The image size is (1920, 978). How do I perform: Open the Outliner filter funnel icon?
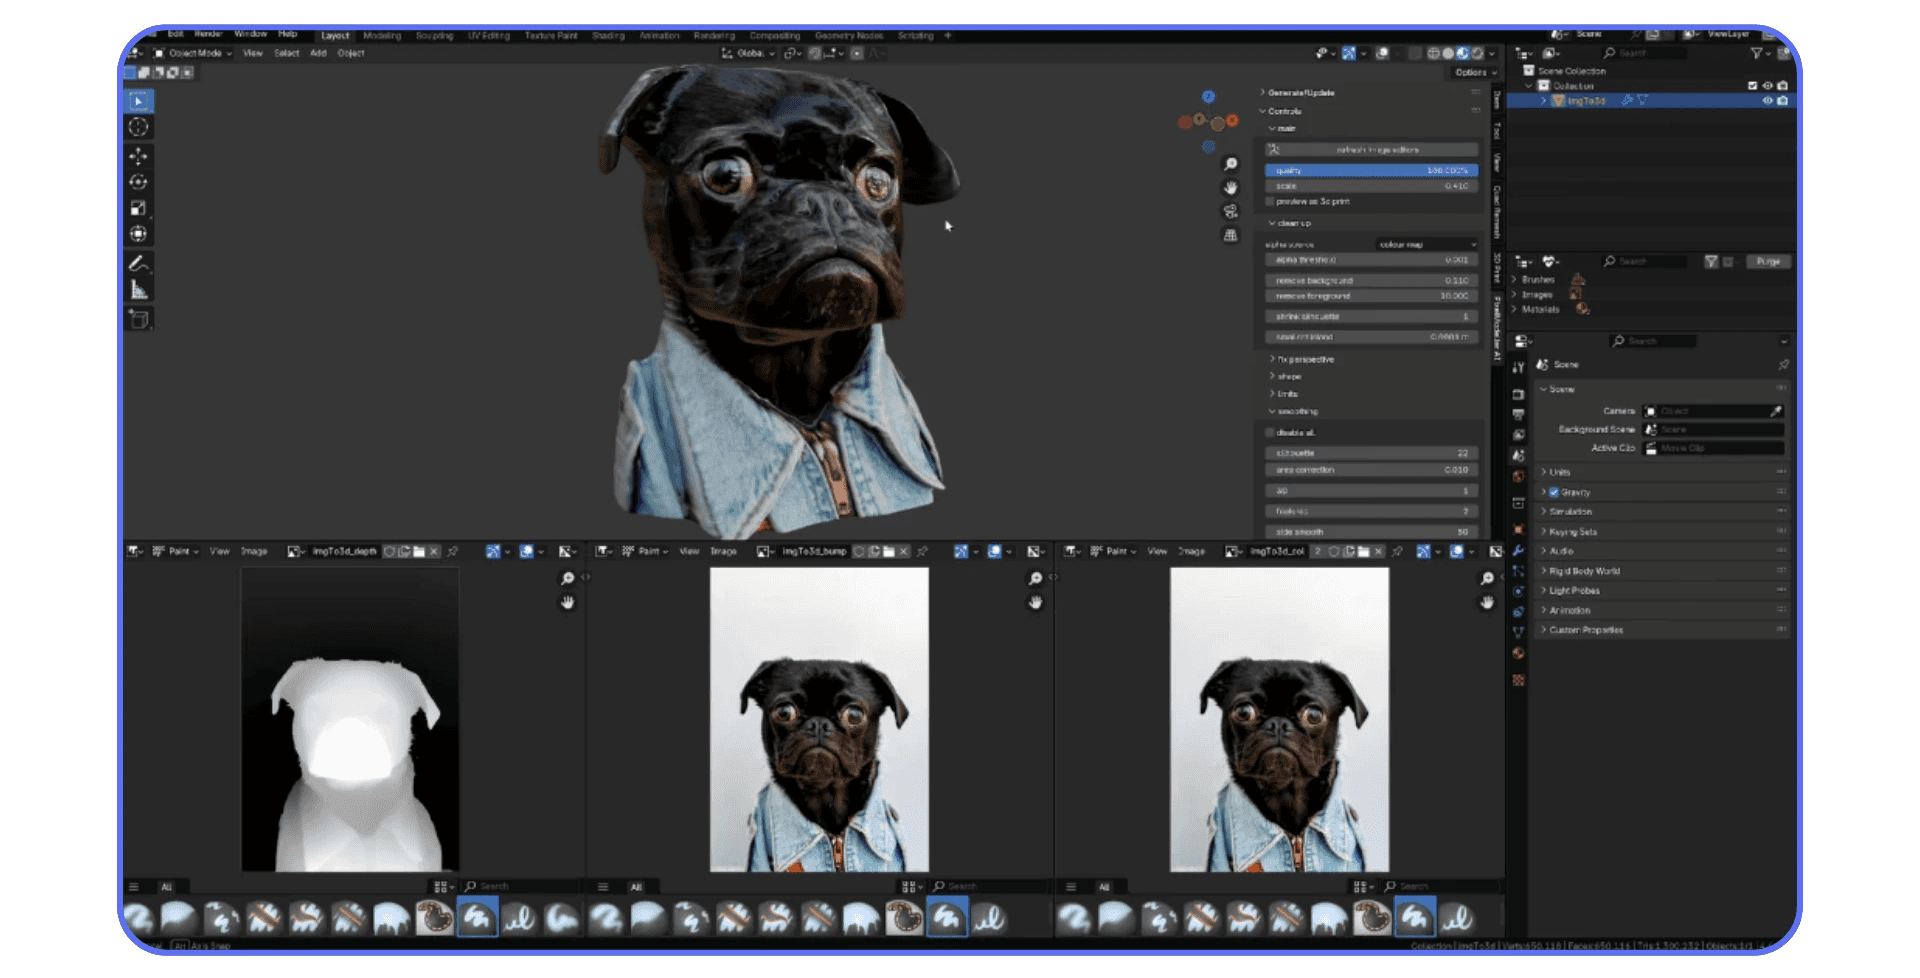1756,53
